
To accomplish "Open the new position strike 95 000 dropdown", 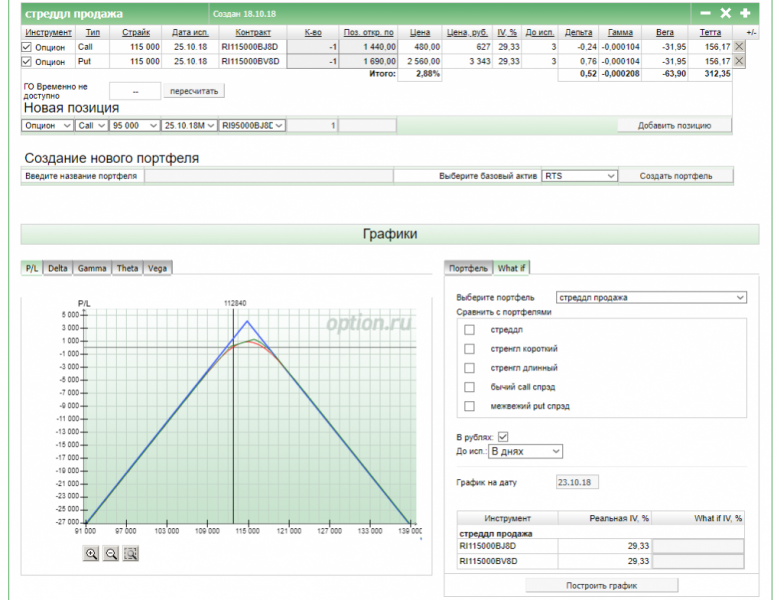I will [135, 125].
